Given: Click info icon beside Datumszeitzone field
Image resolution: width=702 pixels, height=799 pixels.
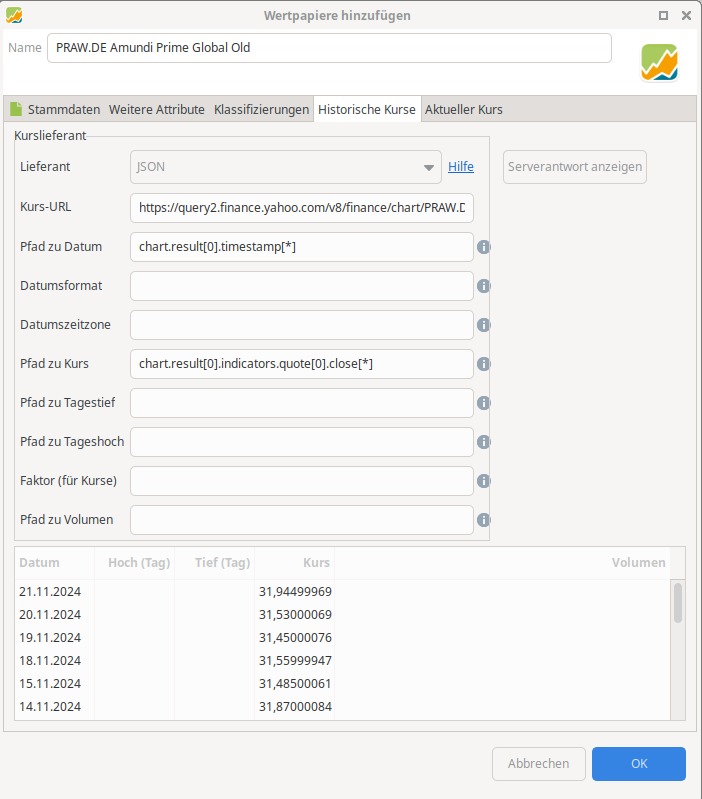Looking at the screenshot, I should (x=483, y=325).
